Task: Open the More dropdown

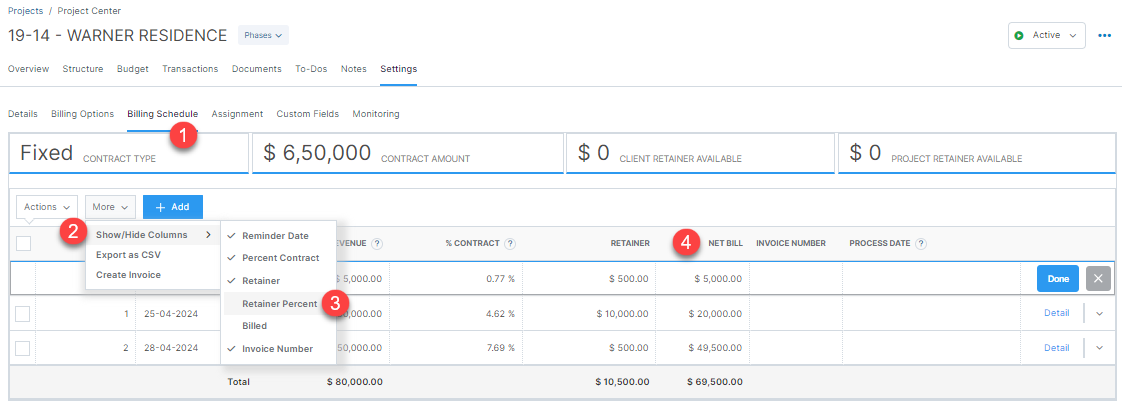Action: [x=110, y=207]
